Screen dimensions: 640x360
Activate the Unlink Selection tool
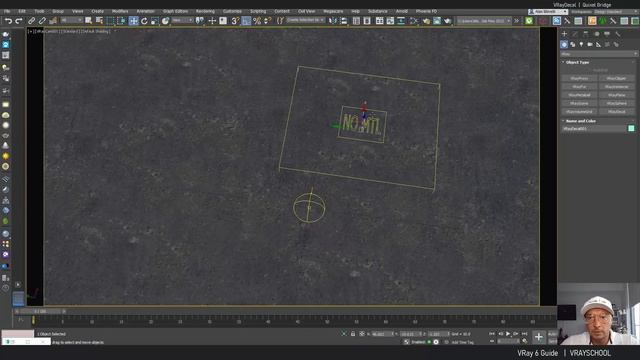pos(42,21)
